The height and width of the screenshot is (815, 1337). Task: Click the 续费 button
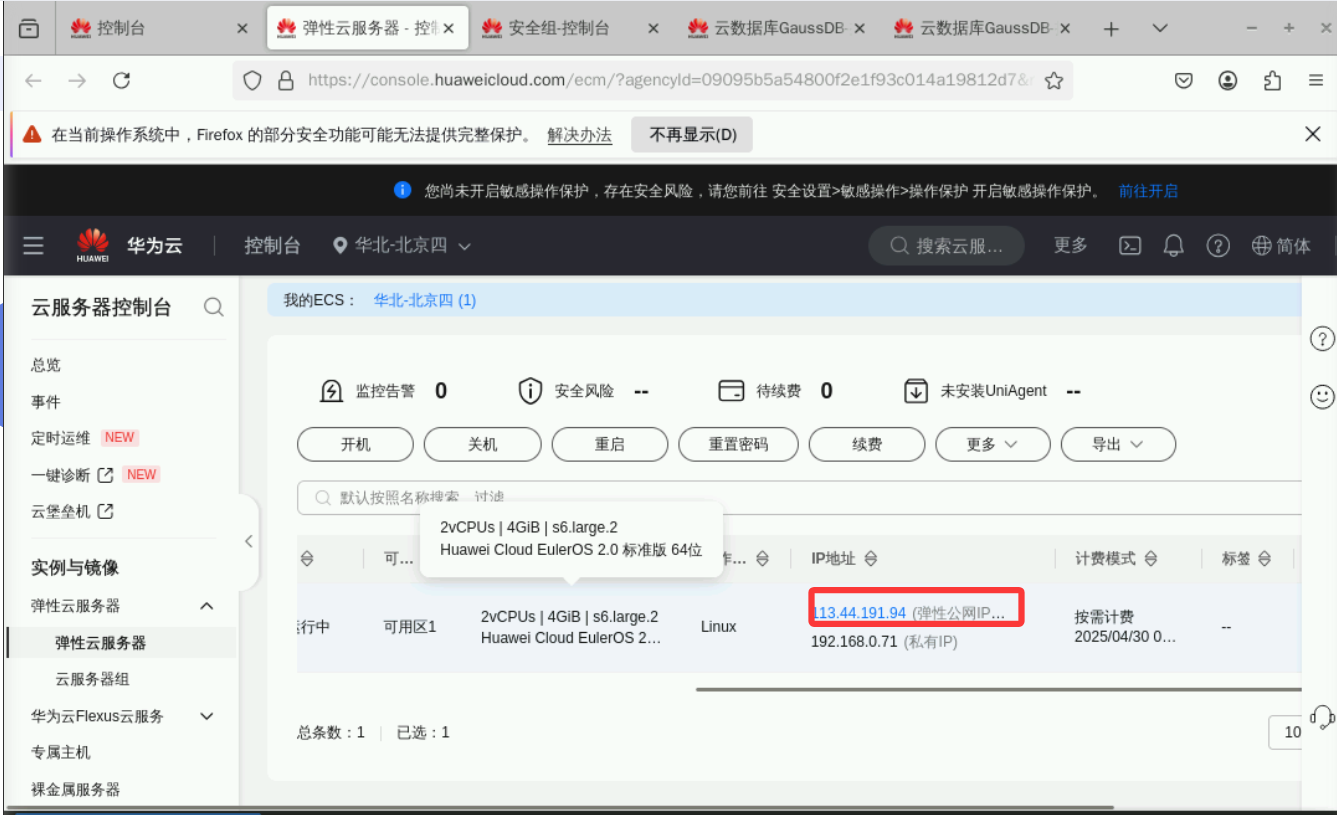[867, 444]
